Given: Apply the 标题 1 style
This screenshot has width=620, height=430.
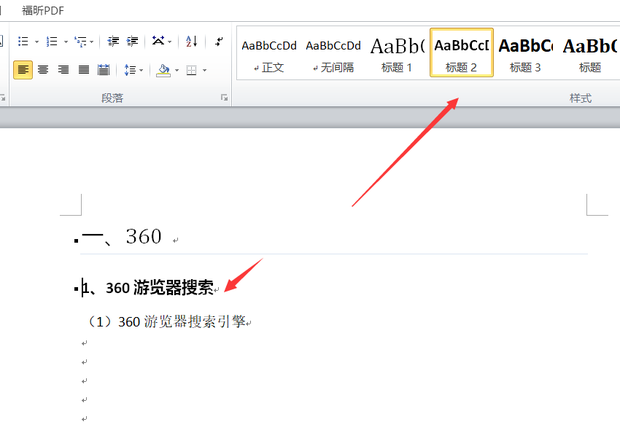Looking at the screenshot, I should (397, 54).
